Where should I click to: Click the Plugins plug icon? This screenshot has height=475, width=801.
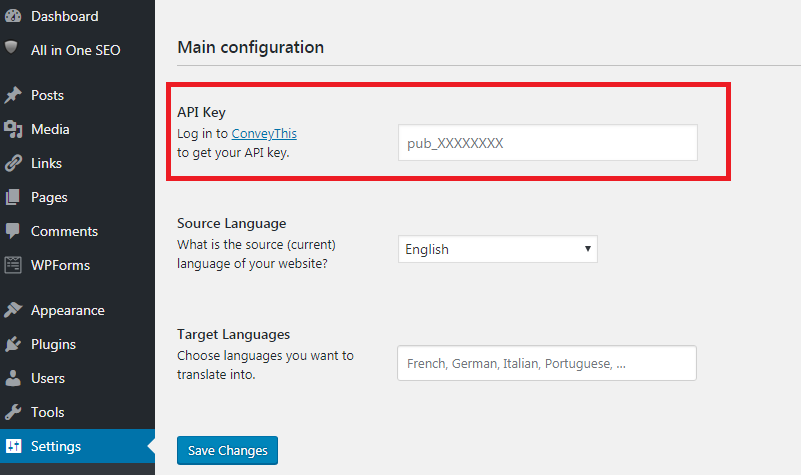(13, 344)
